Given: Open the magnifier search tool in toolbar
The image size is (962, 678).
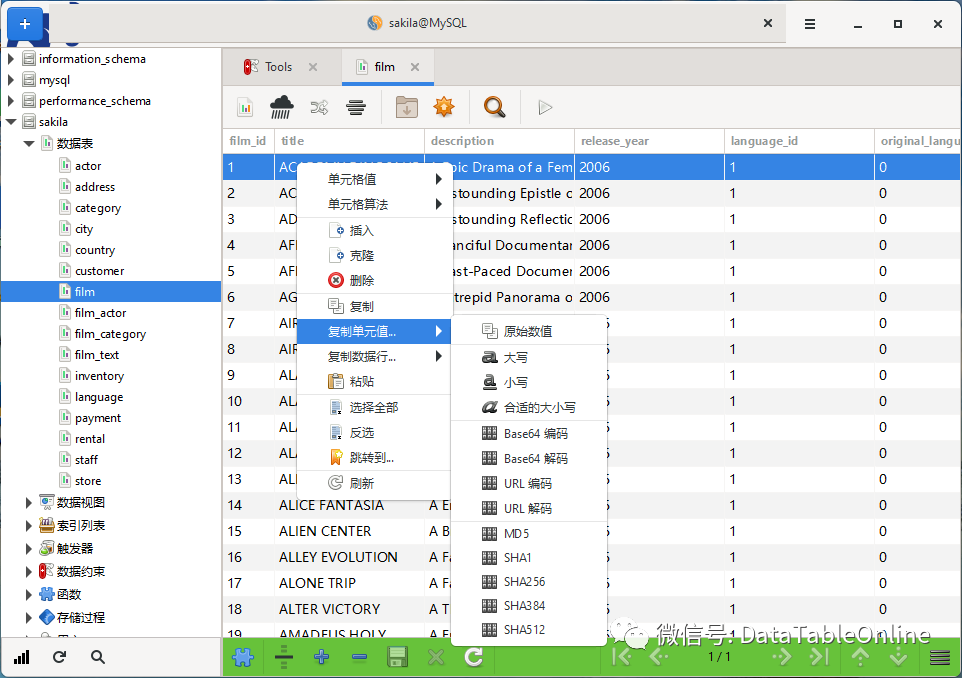Looking at the screenshot, I should [494, 107].
